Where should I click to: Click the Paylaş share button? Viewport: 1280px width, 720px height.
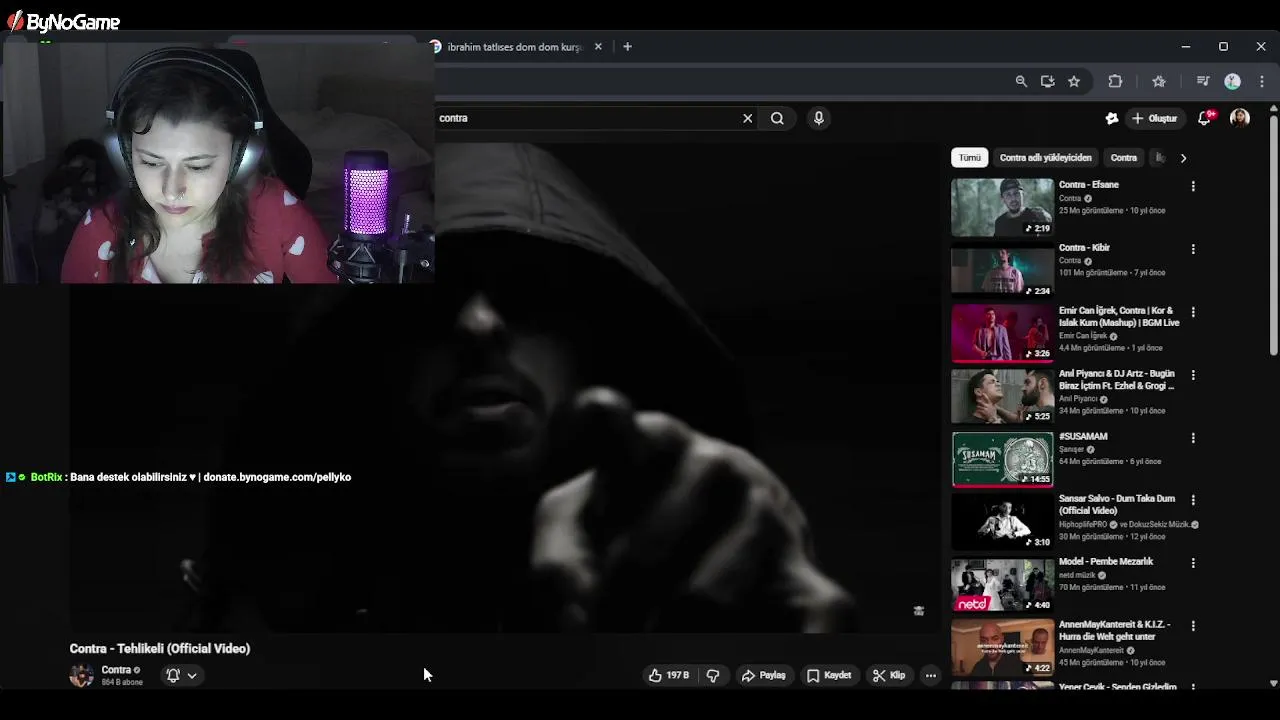point(763,675)
